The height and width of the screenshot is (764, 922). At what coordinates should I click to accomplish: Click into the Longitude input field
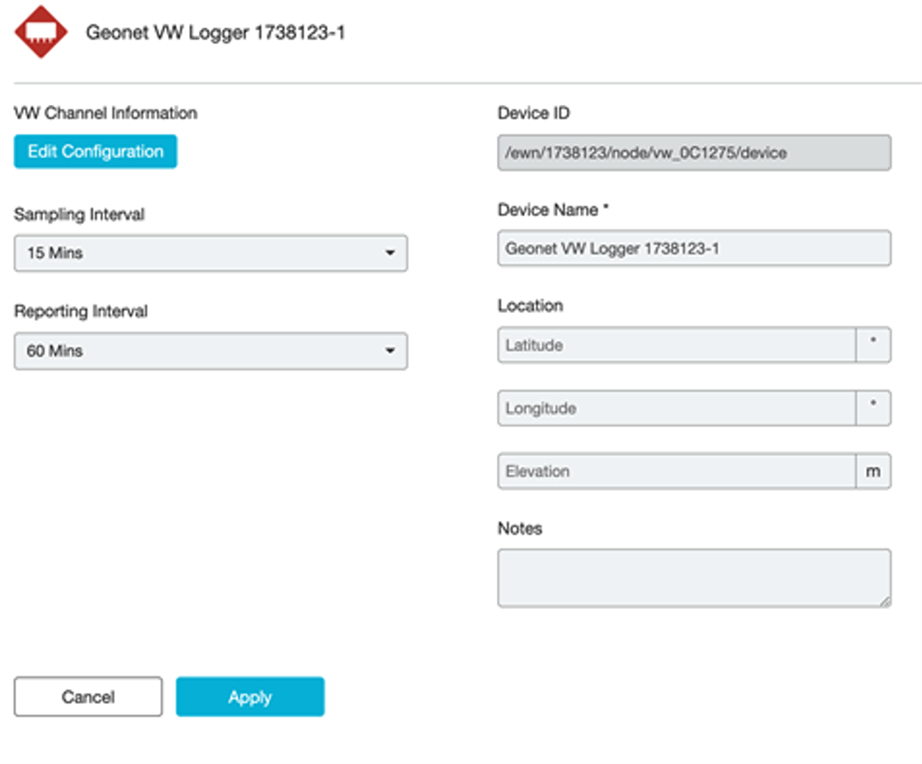(x=676, y=408)
